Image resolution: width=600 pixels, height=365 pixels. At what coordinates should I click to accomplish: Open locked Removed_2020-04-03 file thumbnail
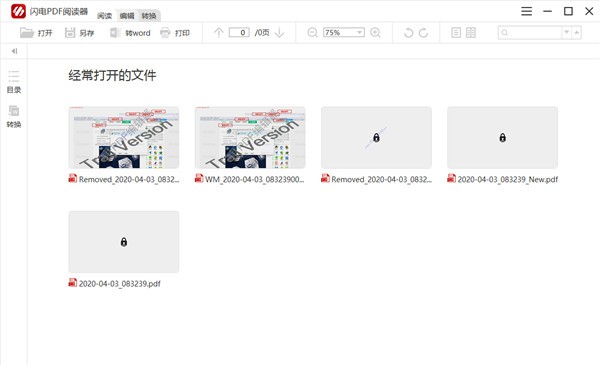point(376,137)
